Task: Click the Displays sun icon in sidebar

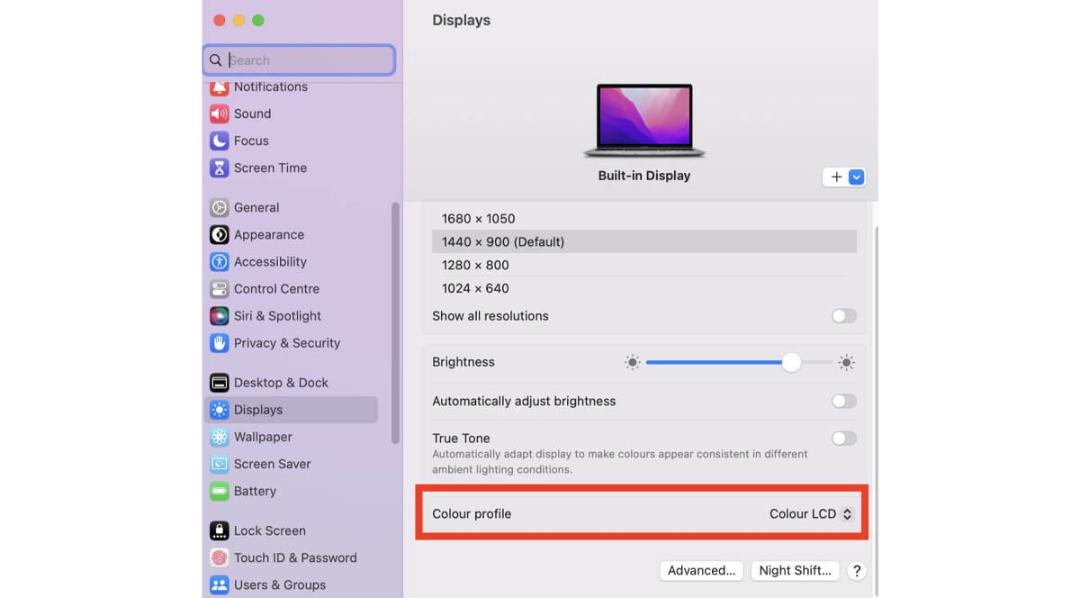Action: (x=219, y=410)
